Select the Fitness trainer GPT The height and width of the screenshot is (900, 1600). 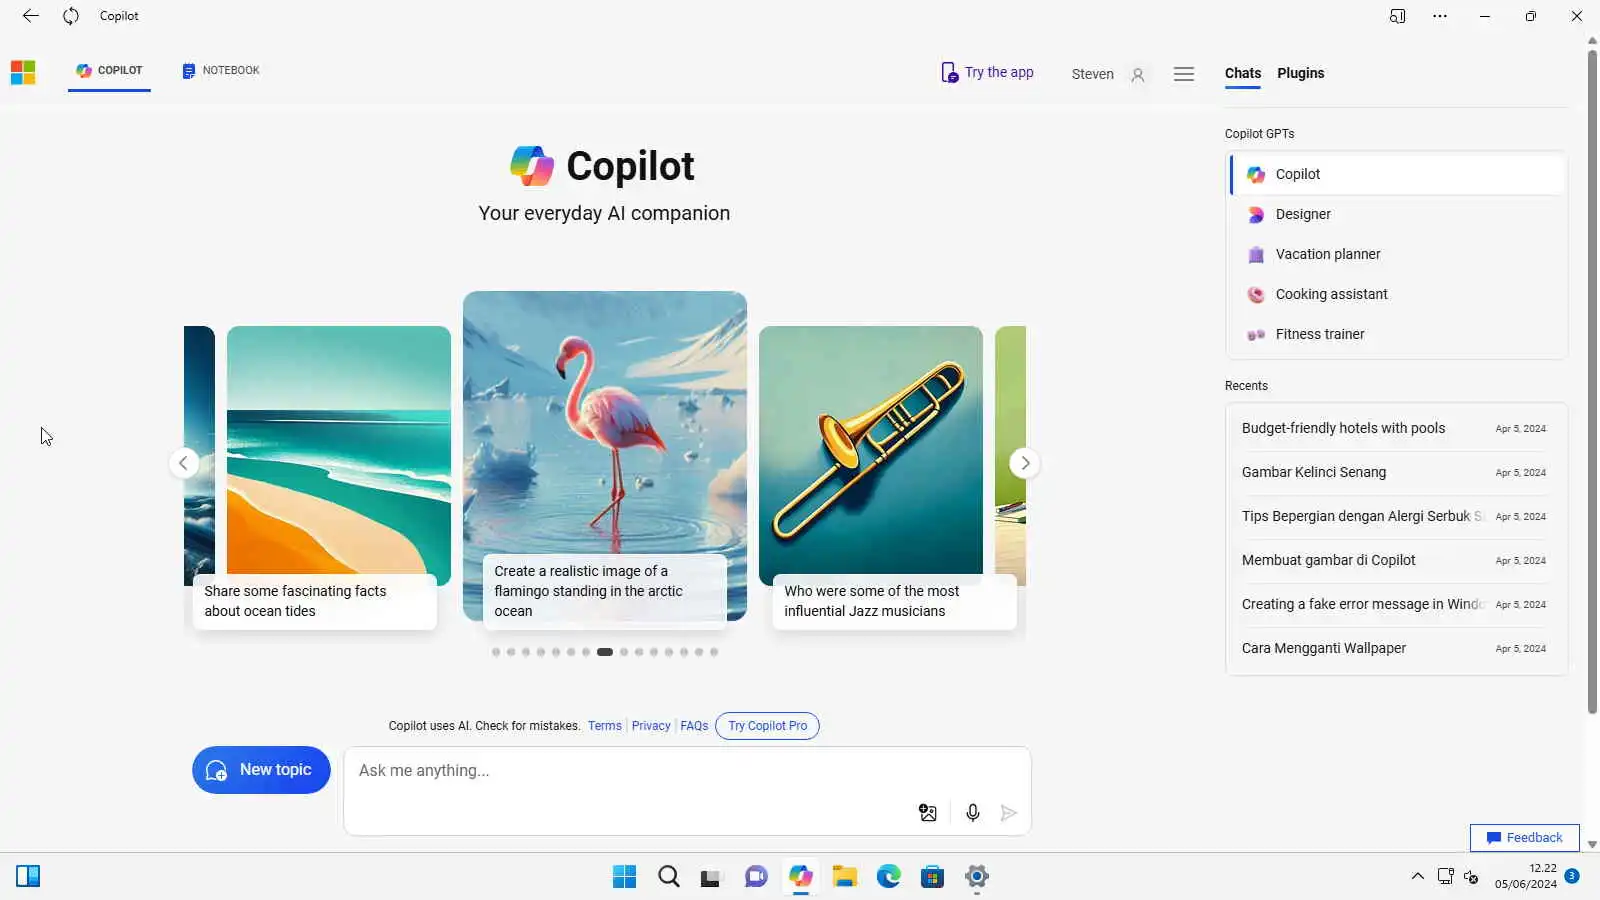point(1397,334)
